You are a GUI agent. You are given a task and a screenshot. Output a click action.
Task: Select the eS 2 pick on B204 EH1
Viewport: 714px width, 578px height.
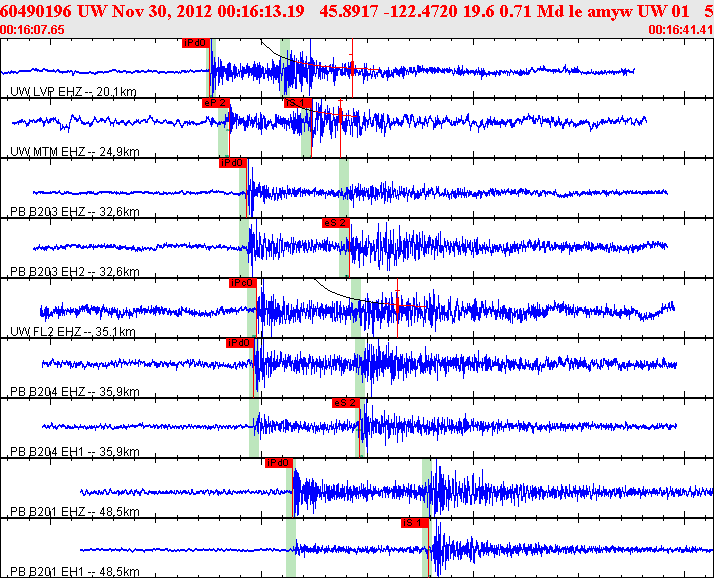pyautogui.click(x=346, y=403)
